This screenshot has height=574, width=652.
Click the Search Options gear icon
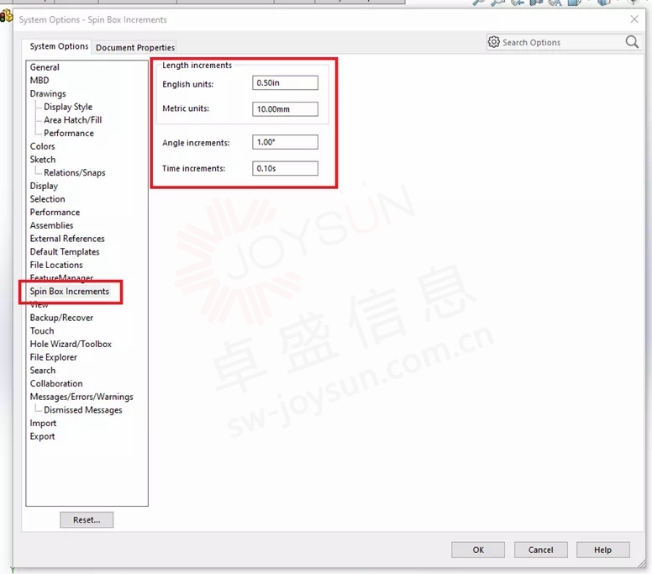pos(494,42)
